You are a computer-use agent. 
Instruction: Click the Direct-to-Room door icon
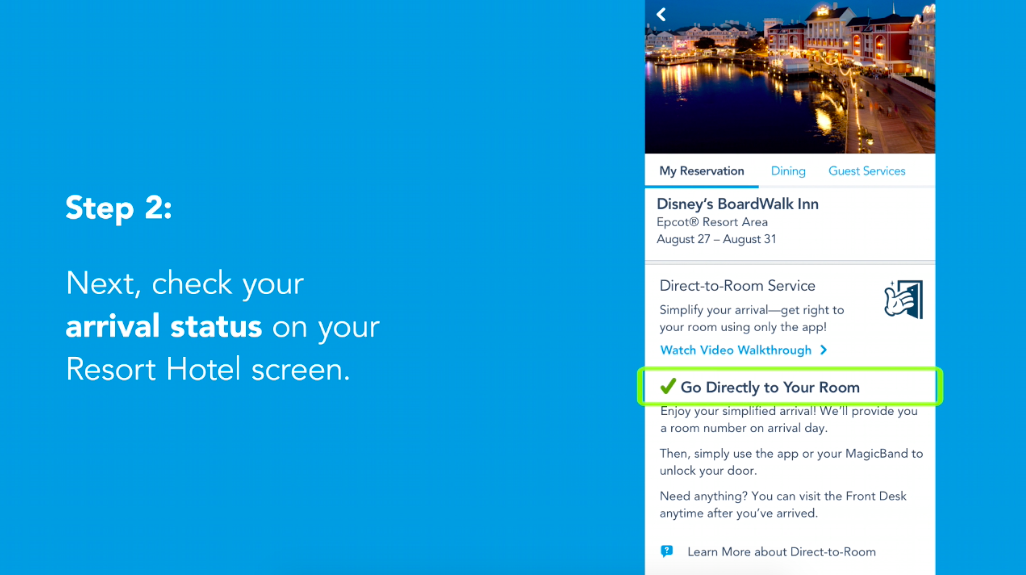point(903,299)
